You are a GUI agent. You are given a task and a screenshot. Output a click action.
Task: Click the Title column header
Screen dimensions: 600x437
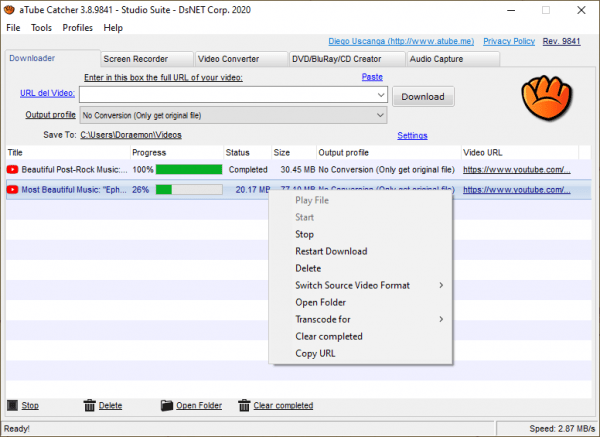pos(68,153)
